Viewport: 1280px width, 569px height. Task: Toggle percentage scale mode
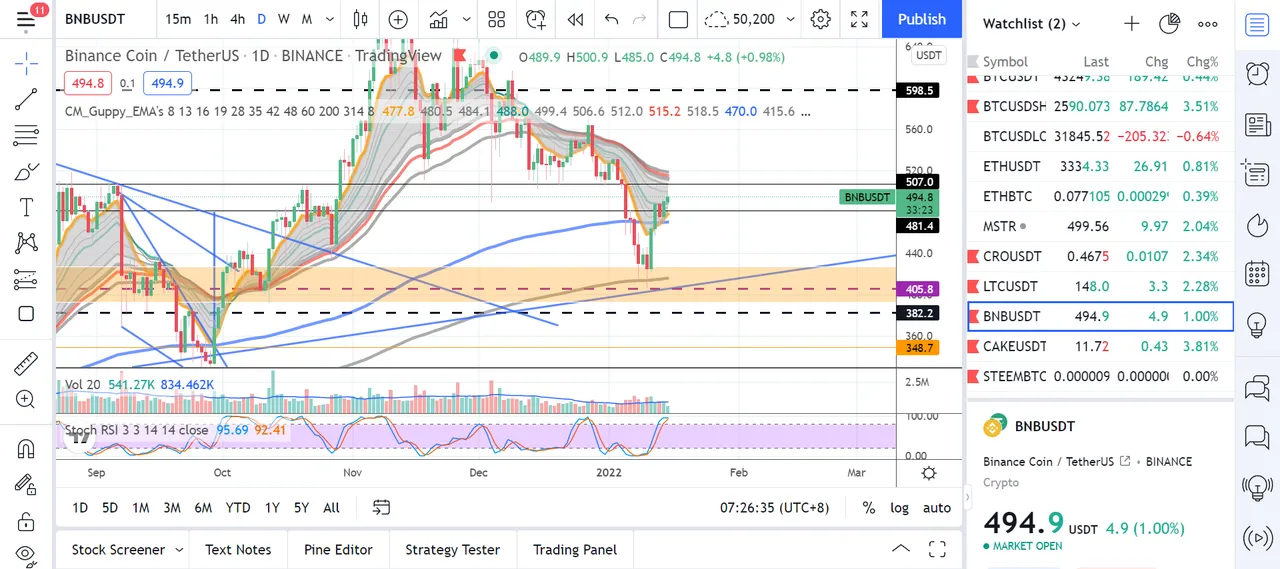coord(869,508)
